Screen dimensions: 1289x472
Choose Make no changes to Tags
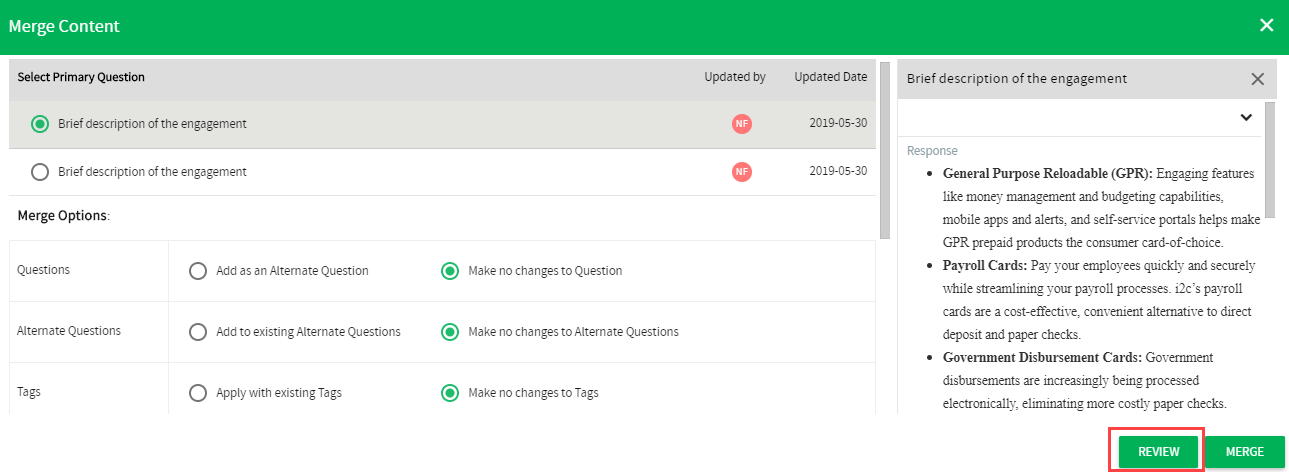(450, 393)
